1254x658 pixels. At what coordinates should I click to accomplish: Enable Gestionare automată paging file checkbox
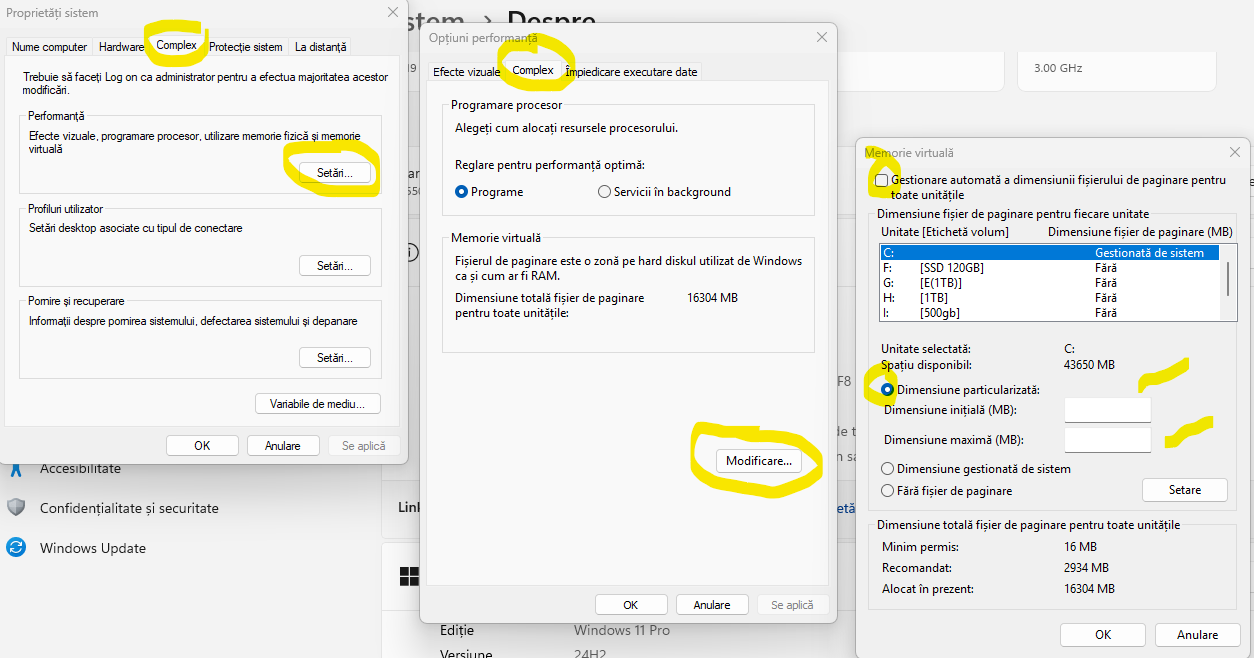(x=881, y=181)
